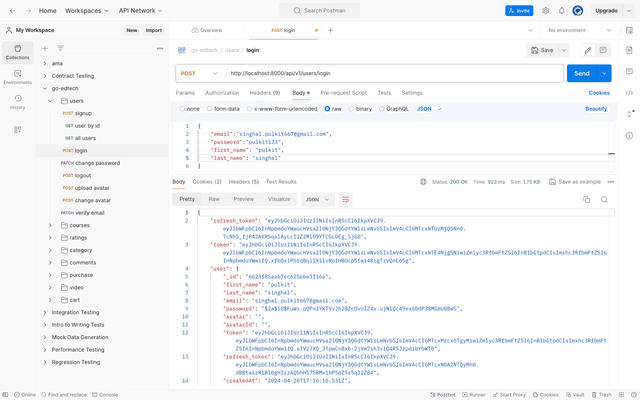Open the request info icon
The width and height of the screenshot is (640, 400).
[x=629, y=135]
